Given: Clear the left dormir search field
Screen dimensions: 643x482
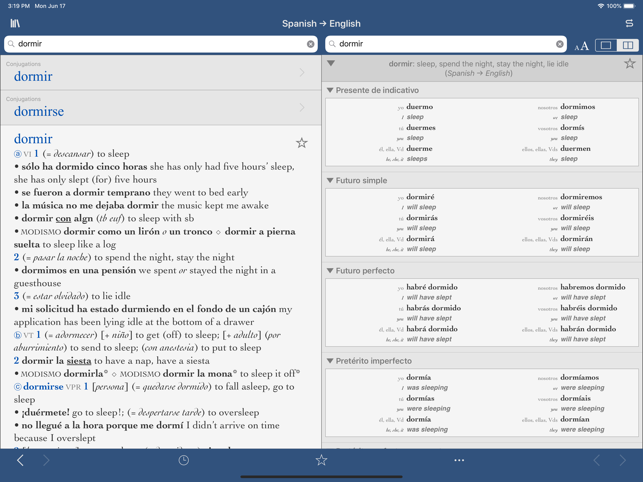Looking at the screenshot, I should pyautogui.click(x=310, y=44).
